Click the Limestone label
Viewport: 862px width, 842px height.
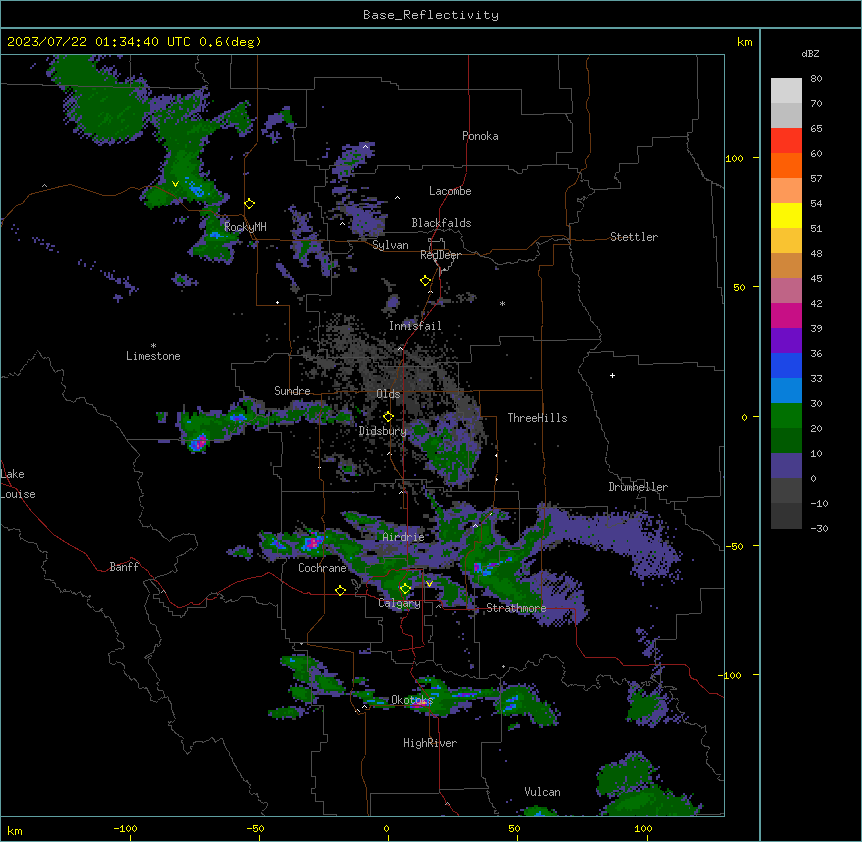(153, 356)
